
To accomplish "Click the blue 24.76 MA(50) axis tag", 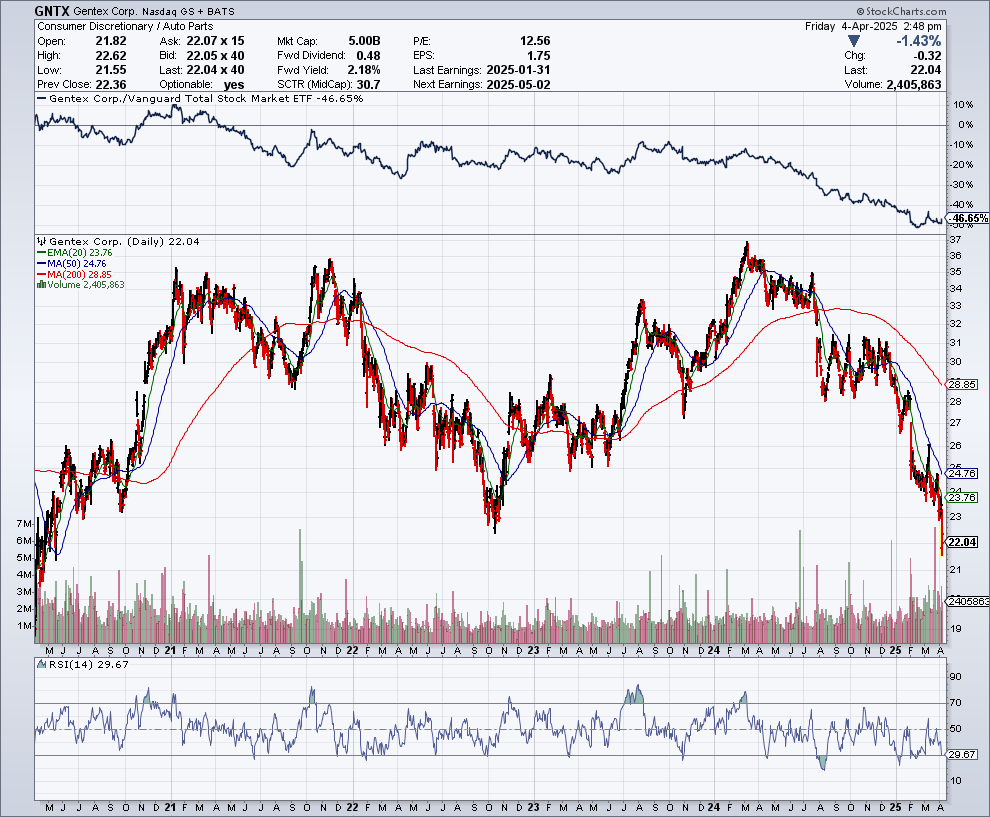I will 962,473.
